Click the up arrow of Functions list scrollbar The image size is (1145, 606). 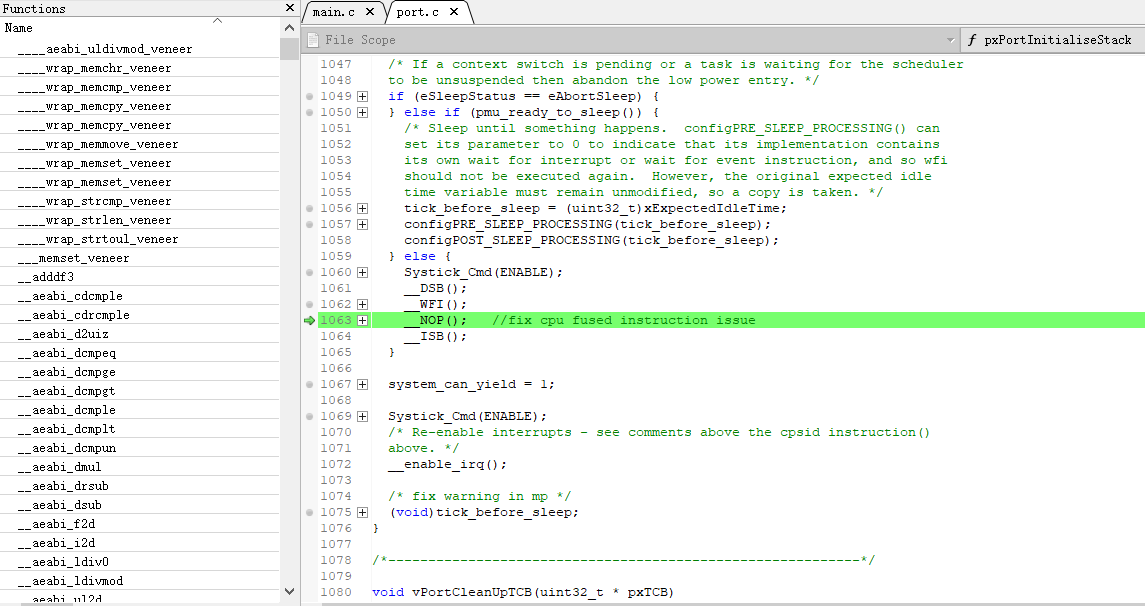pos(290,27)
